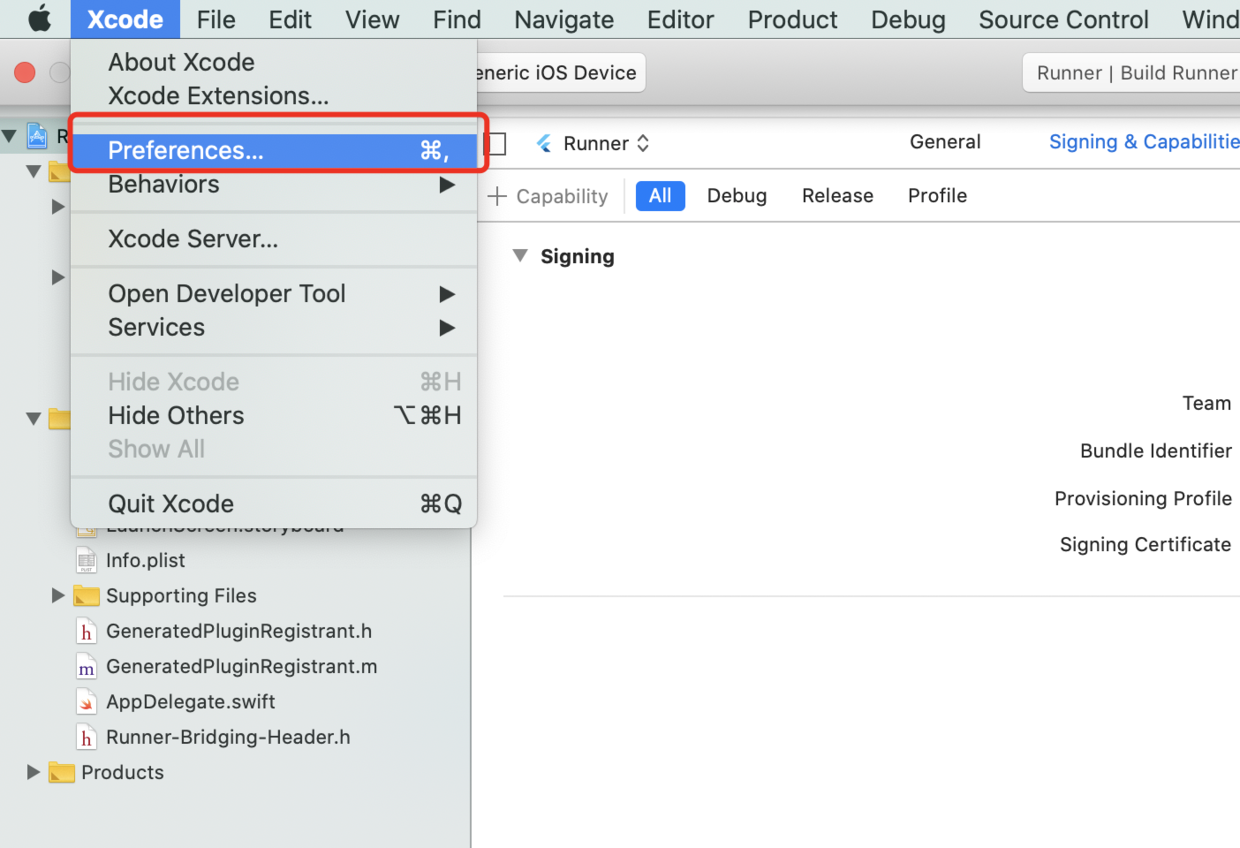
Task: Open the Source Control menu
Action: point(1064,19)
